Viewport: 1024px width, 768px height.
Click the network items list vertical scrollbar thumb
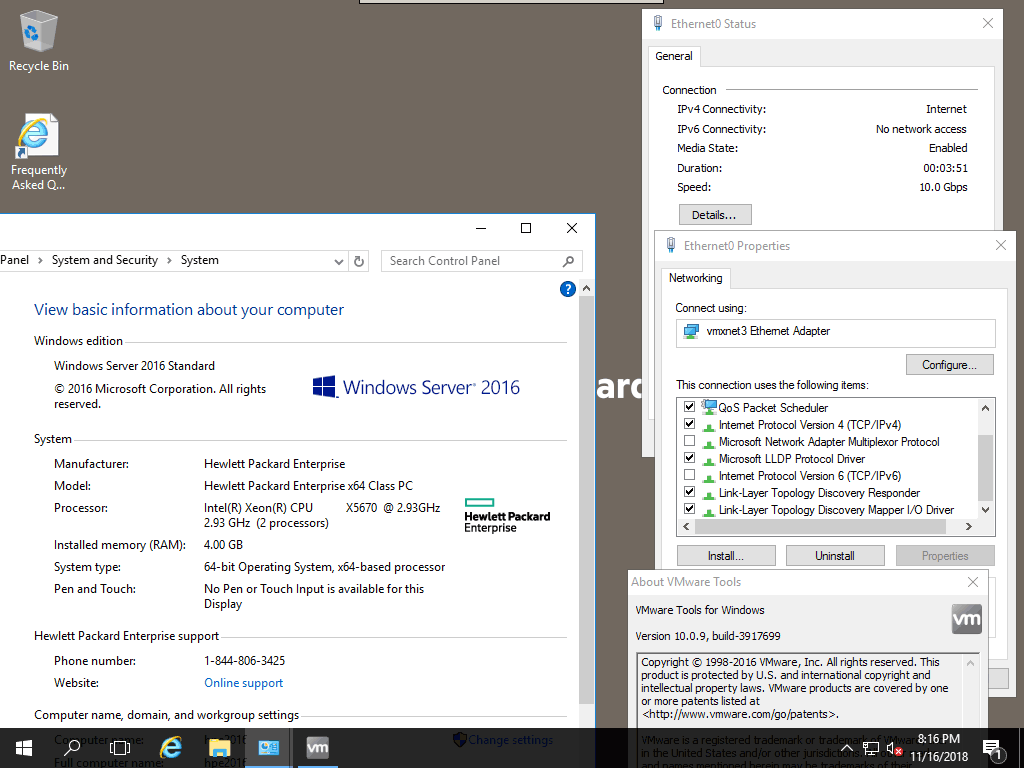(x=985, y=468)
